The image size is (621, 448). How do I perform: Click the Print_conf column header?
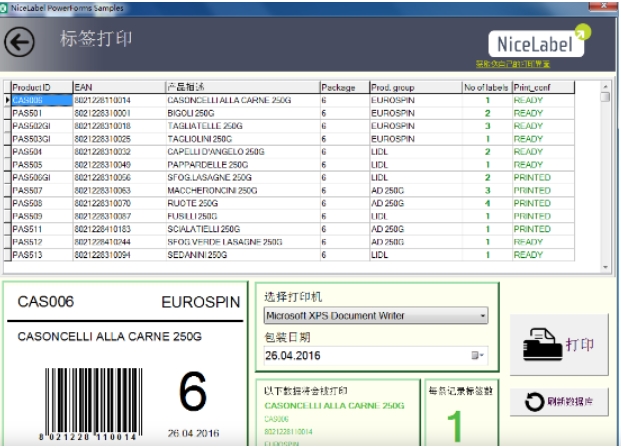tap(543, 87)
